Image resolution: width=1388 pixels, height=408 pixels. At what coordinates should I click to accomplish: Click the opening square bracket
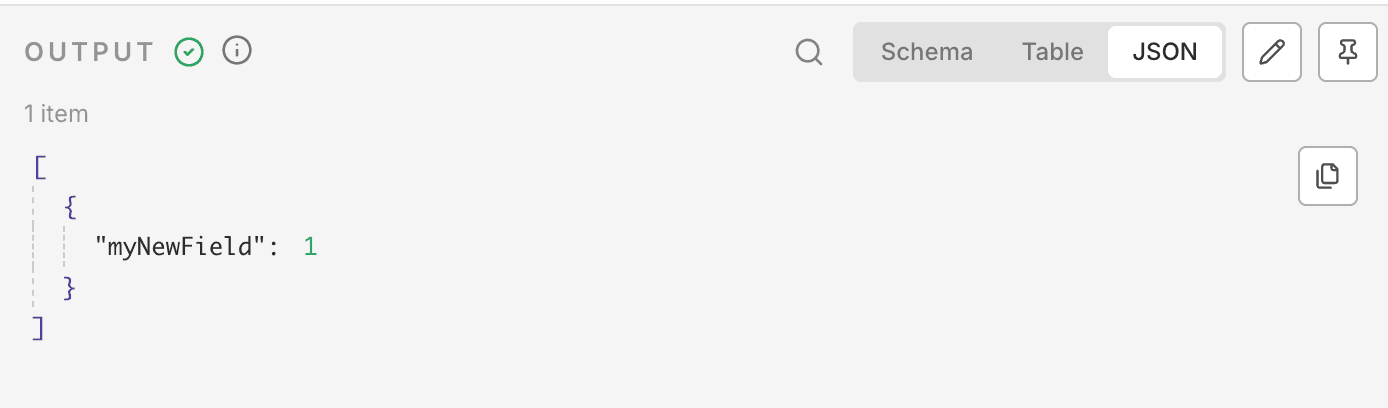pos(40,166)
